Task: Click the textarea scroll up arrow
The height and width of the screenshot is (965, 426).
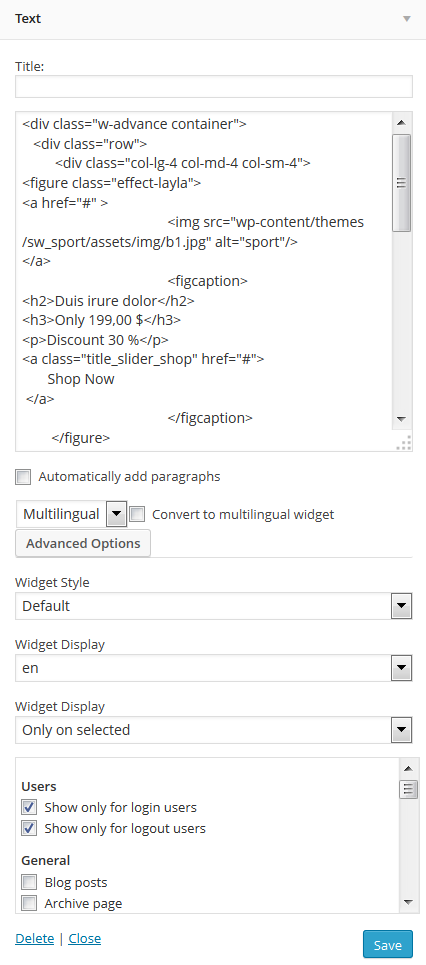Action: [x=401, y=122]
